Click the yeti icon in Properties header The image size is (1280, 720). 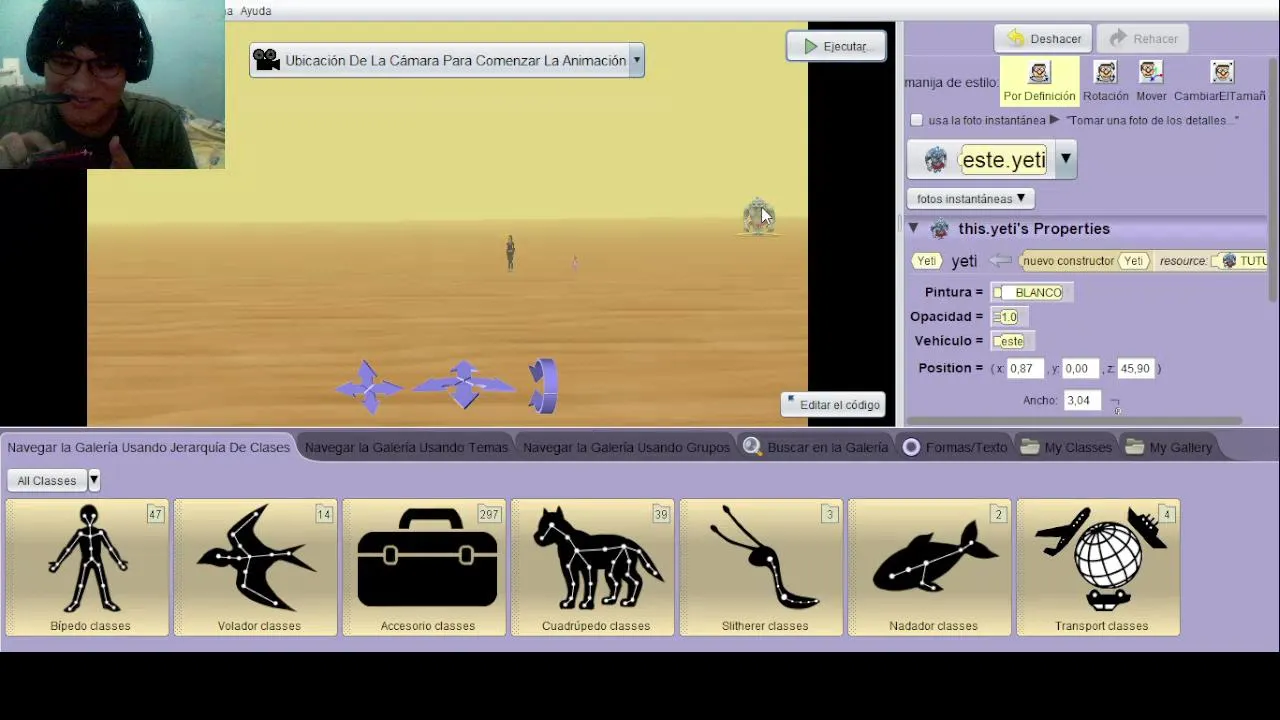(x=939, y=229)
